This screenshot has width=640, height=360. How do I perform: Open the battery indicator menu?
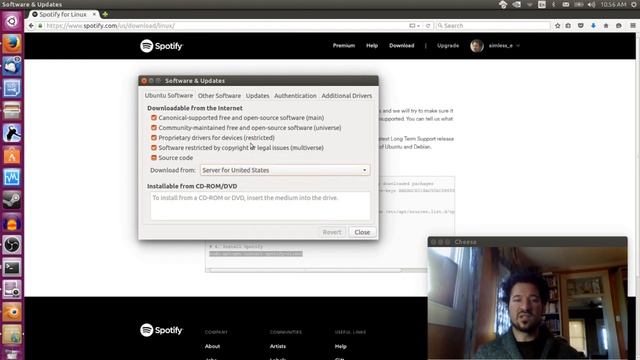(579, 4)
